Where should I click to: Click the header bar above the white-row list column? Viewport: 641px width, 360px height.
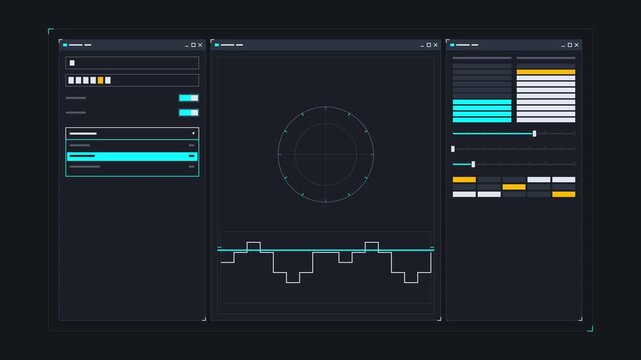pos(546,58)
